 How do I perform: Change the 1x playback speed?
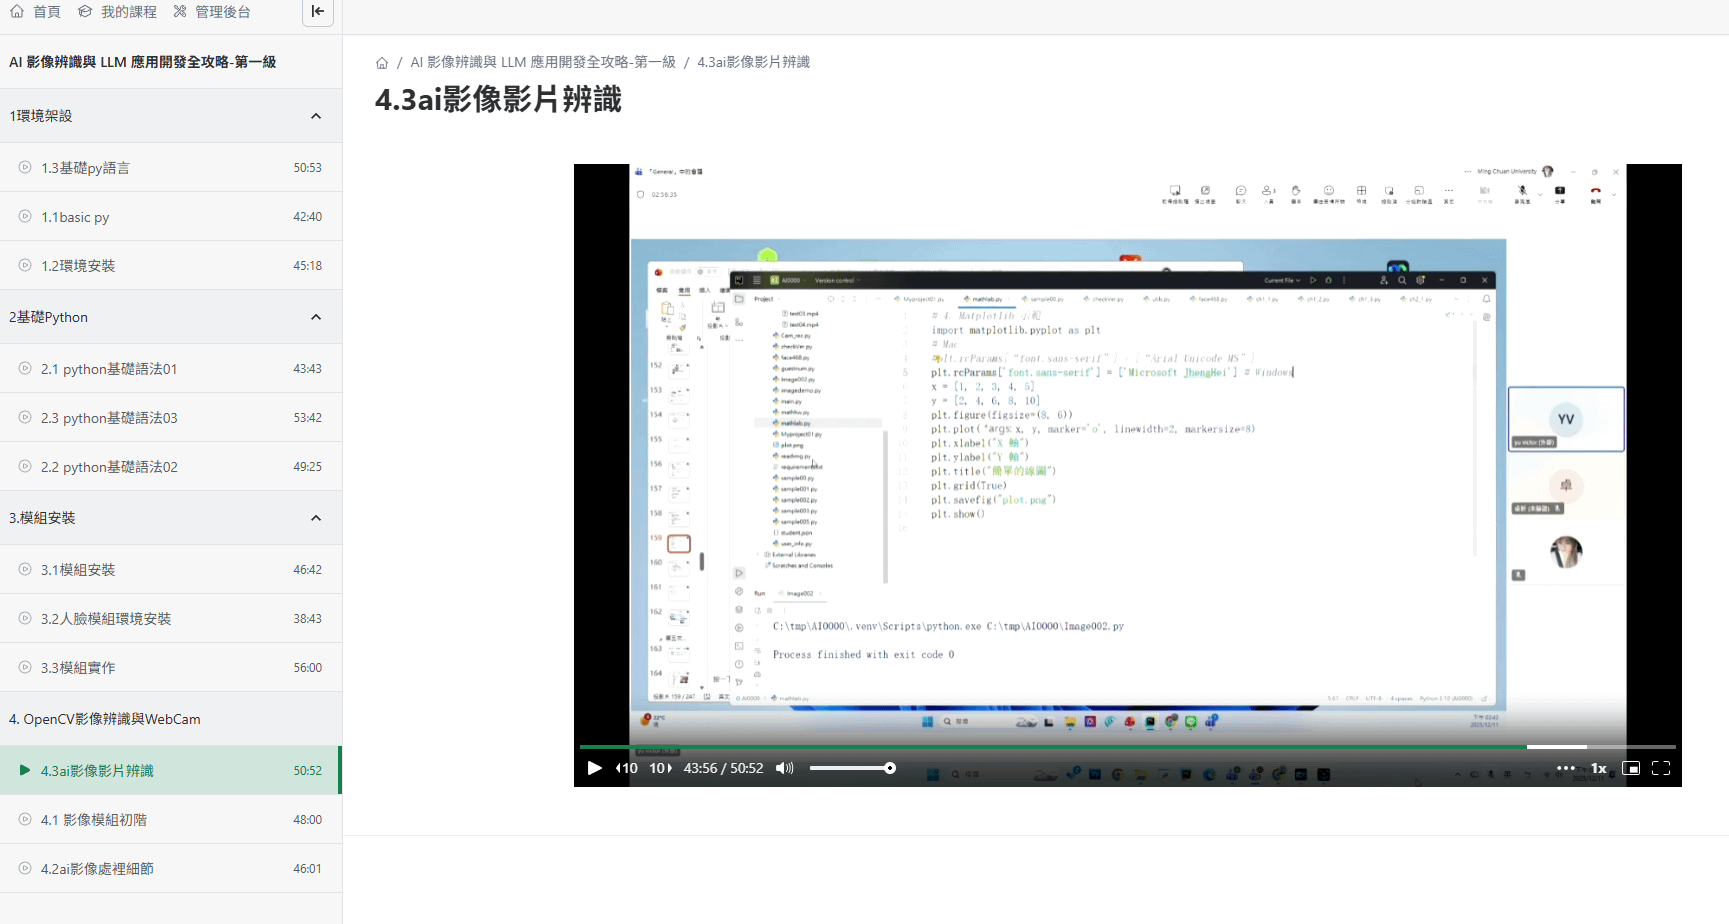click(1599, 768)
